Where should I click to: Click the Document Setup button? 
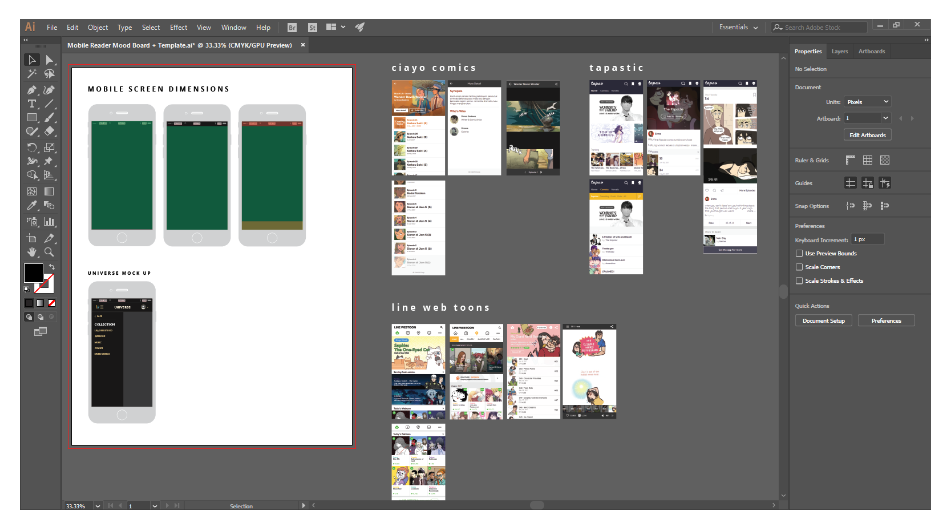823,321
